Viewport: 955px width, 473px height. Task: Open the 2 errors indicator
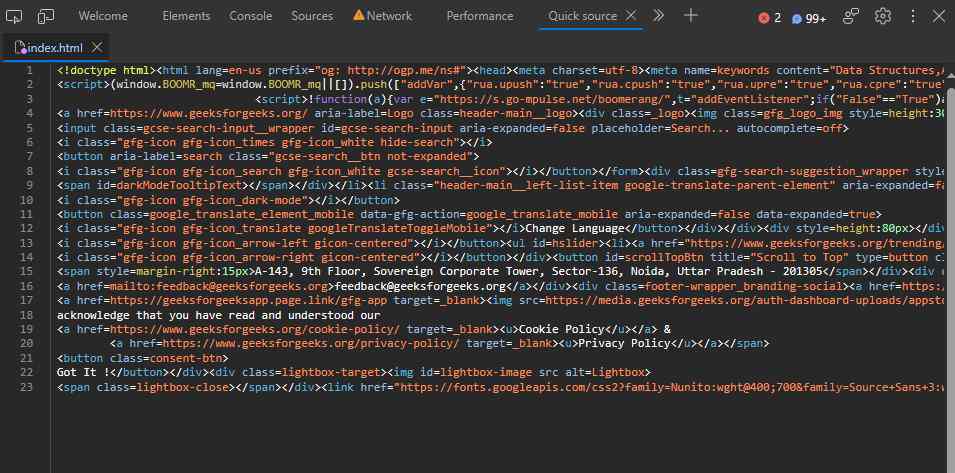770,18
